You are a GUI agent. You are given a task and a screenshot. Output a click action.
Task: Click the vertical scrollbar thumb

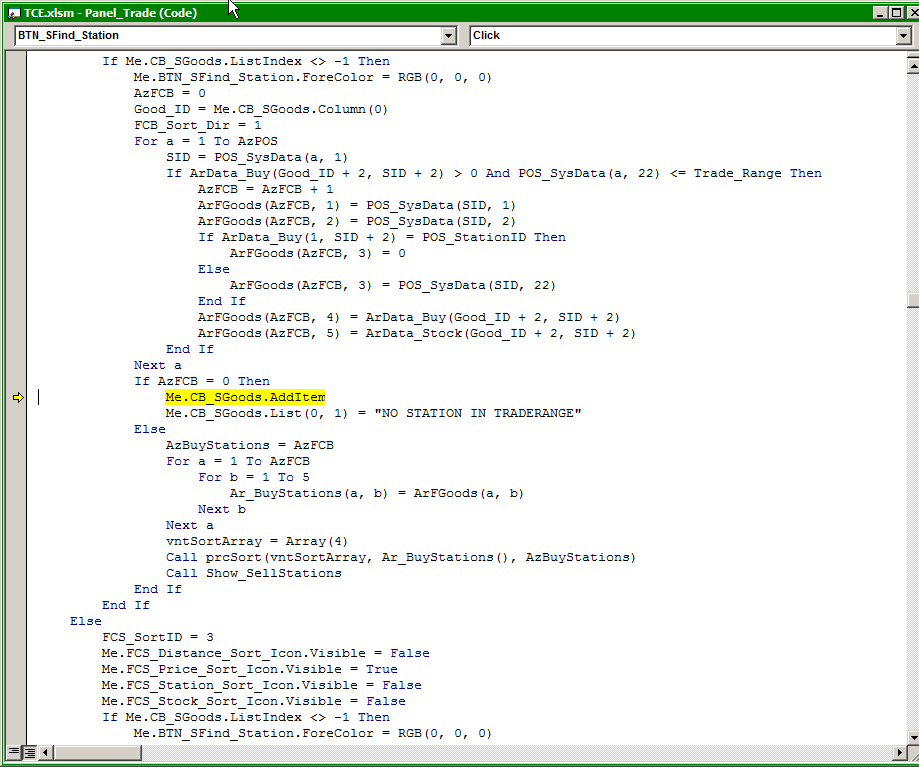pos(913,300)
